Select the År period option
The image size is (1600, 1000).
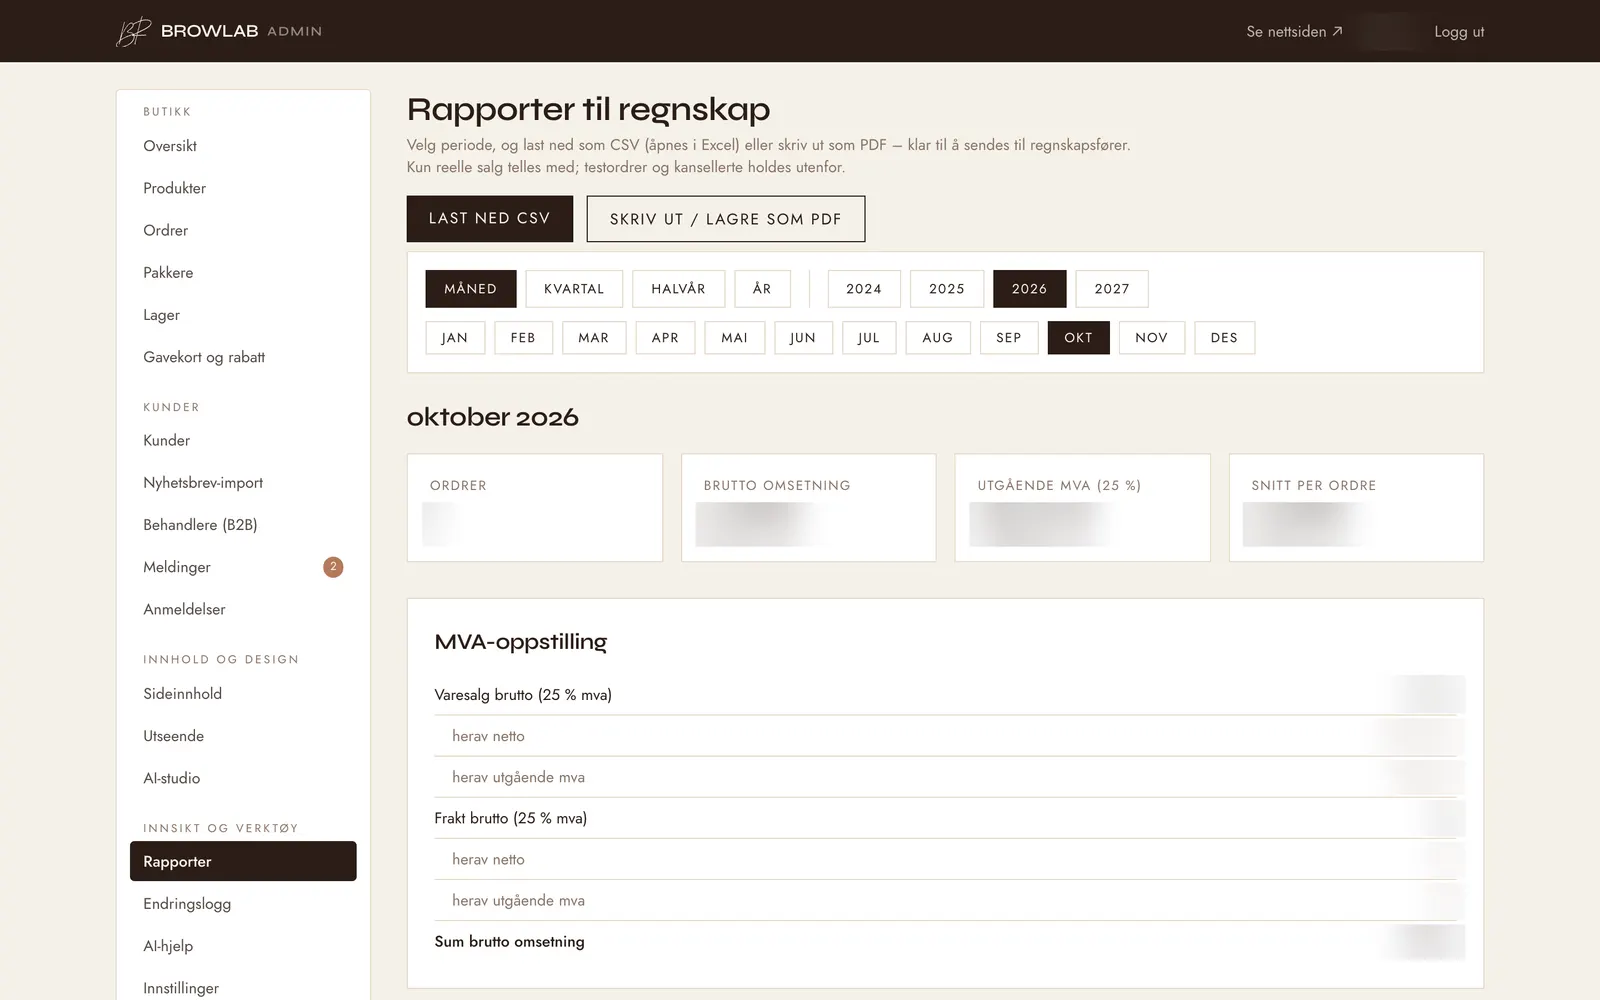click(762, 289)
